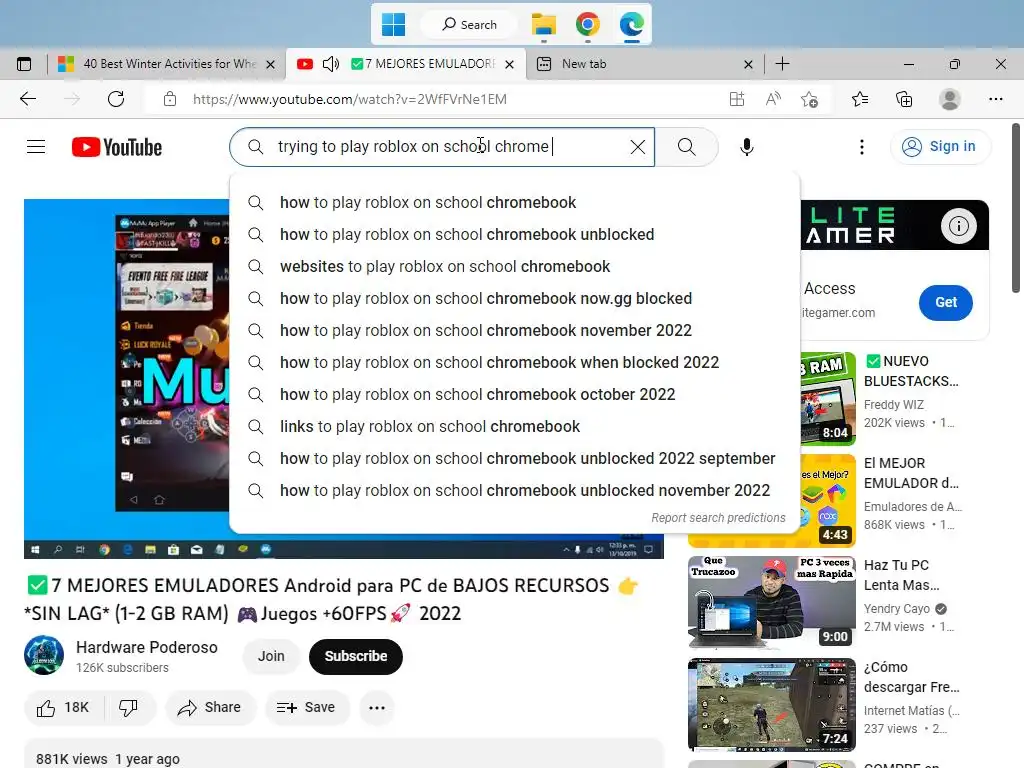
Task: Choose the suggestion ending in 'chromebook unblocked'
Action: point(515,234)
